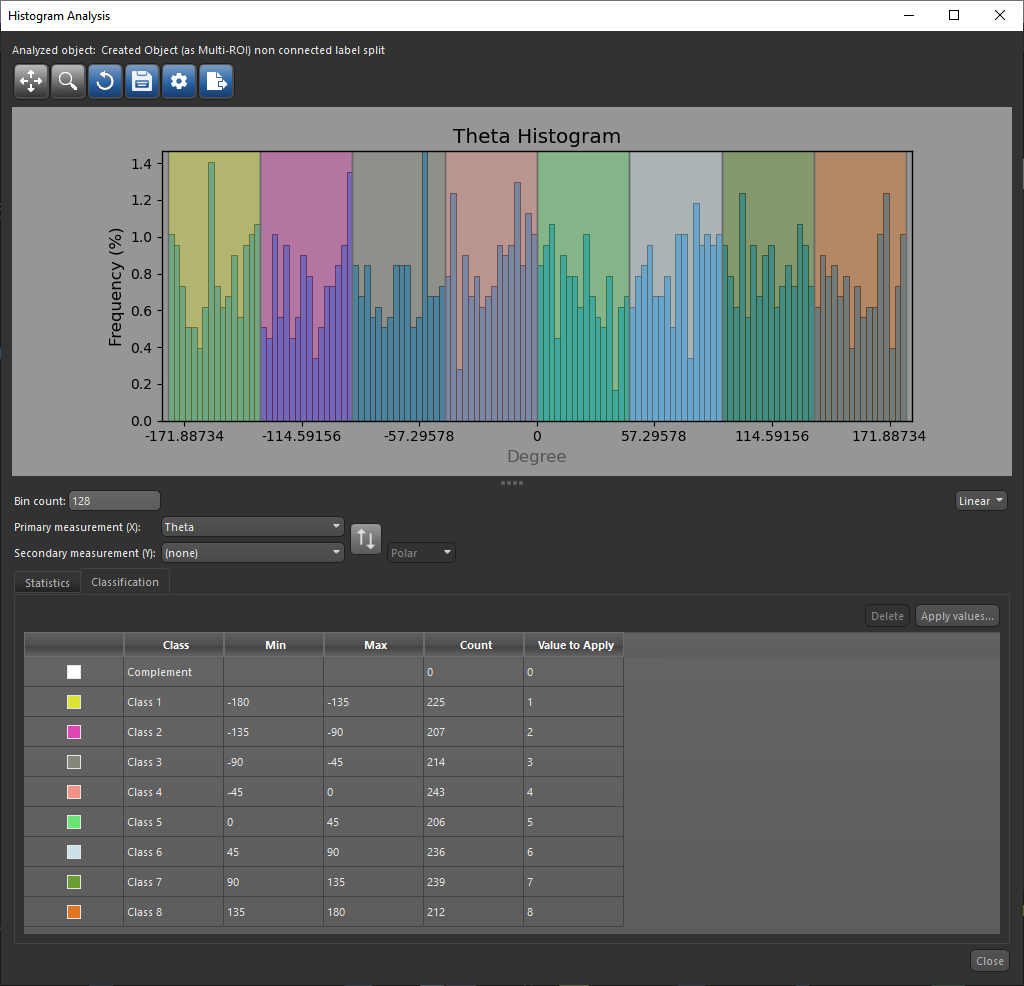Open the Linear scale dropdown

(980, 501)
